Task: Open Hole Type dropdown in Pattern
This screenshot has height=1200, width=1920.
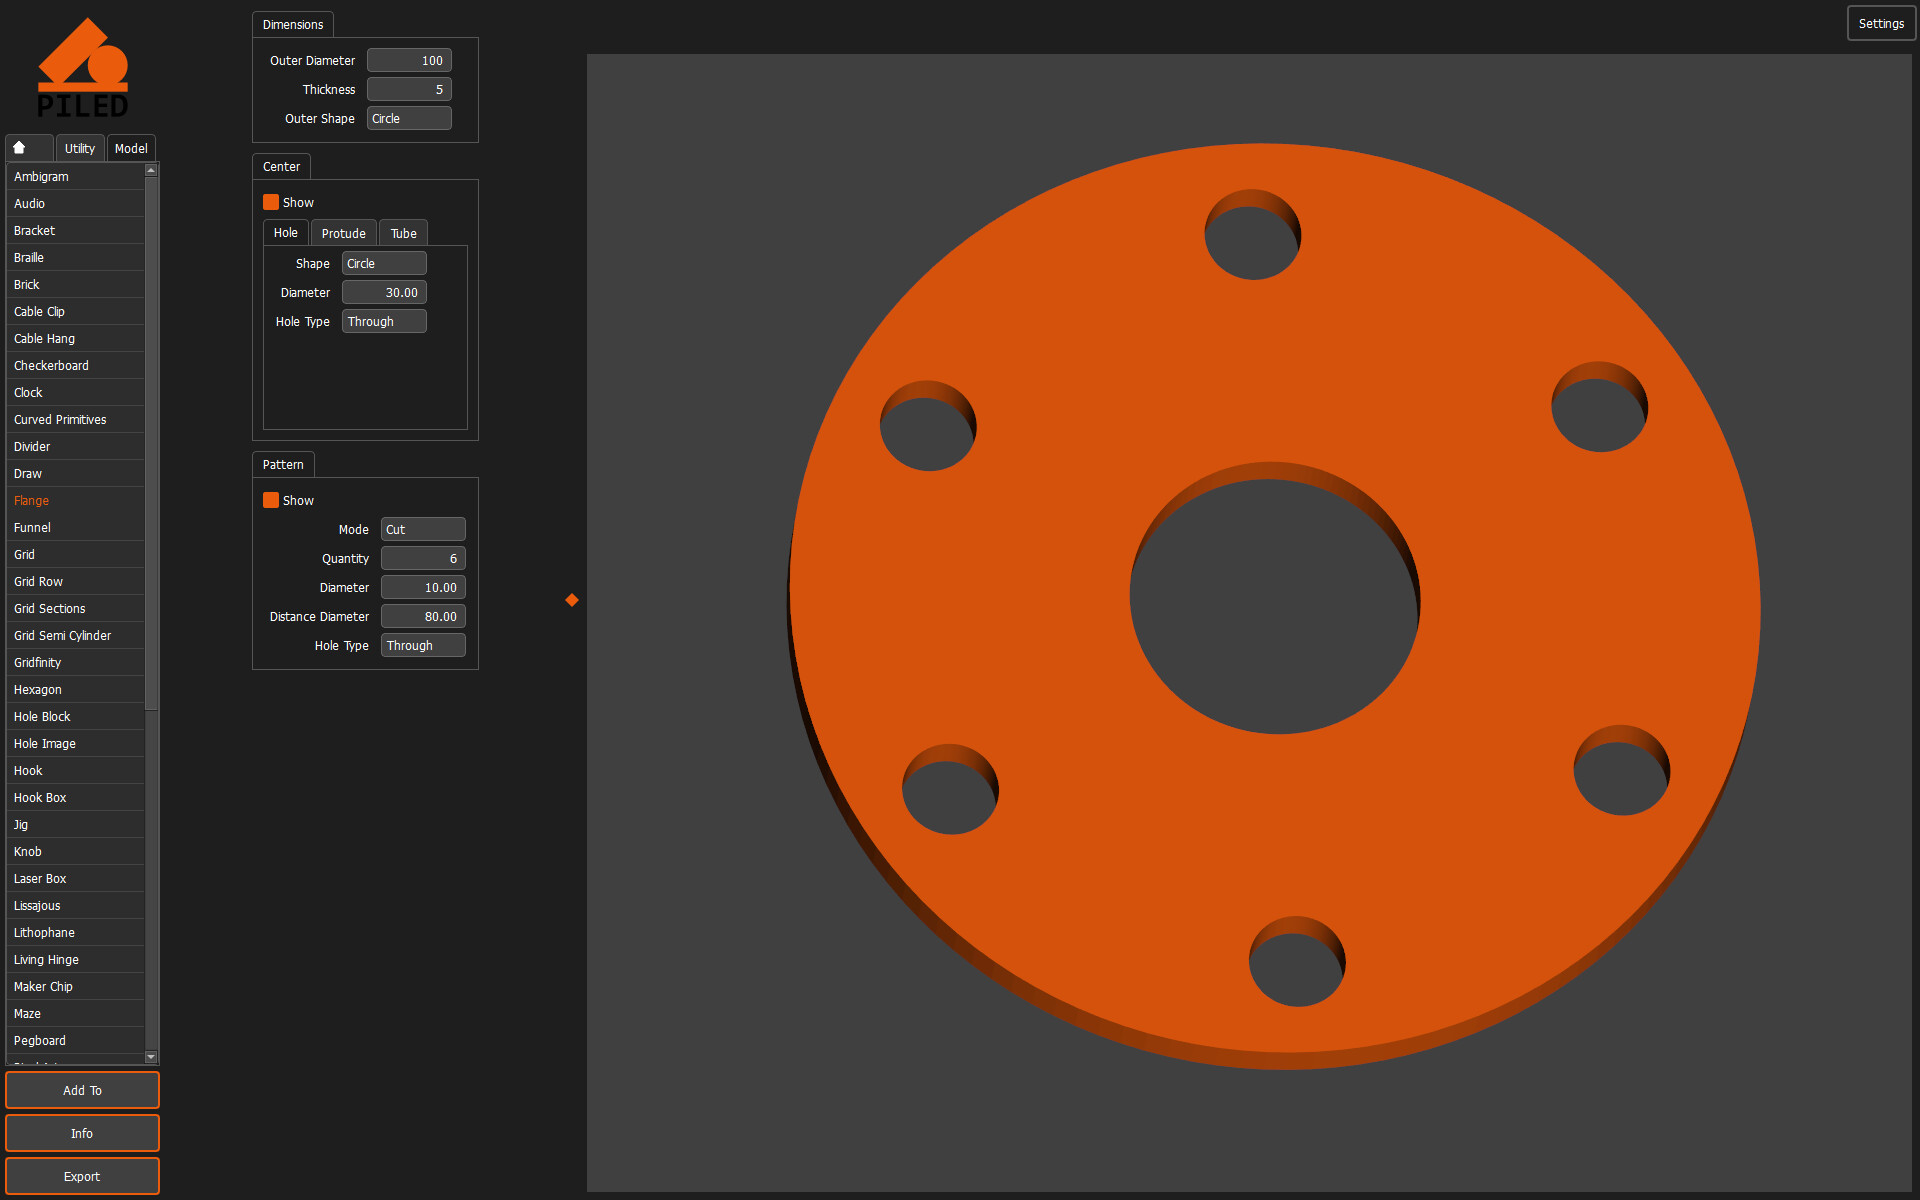Action: (423, 645)
